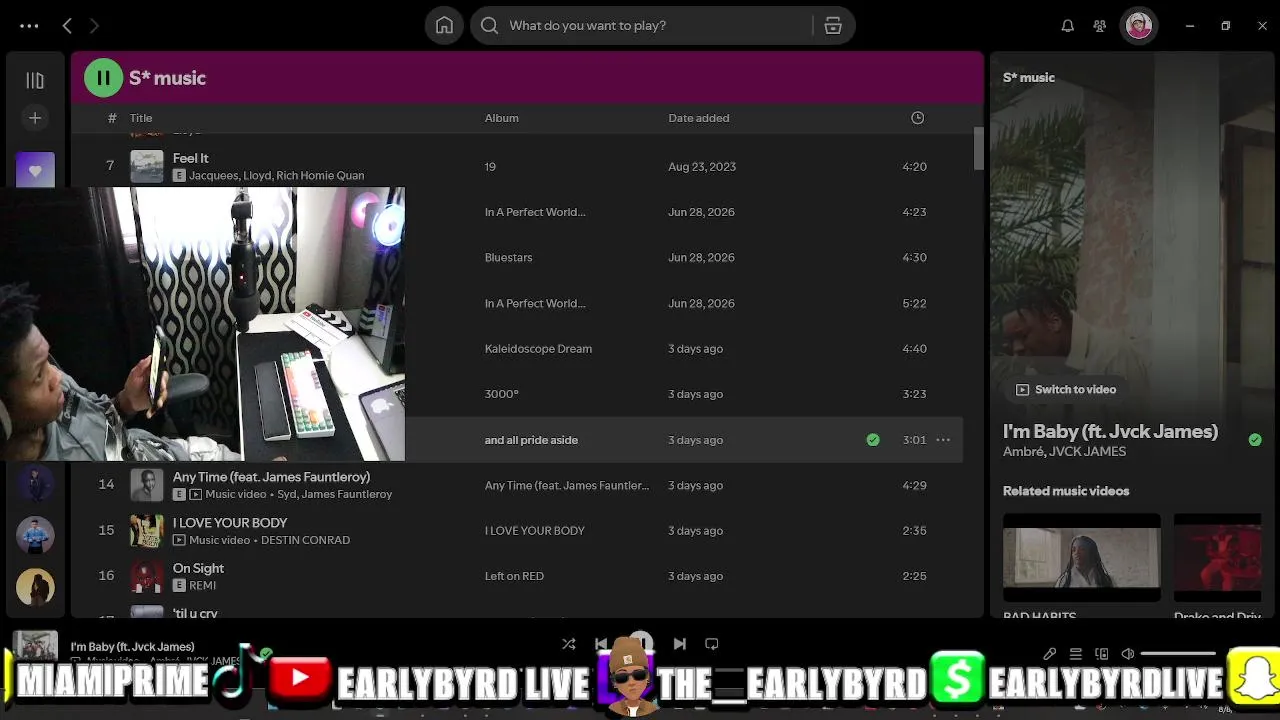This screenshot has height=720, width=1280.
Task: Open I'm Baby title in Now Playing panel
Action: (1110, 431)
